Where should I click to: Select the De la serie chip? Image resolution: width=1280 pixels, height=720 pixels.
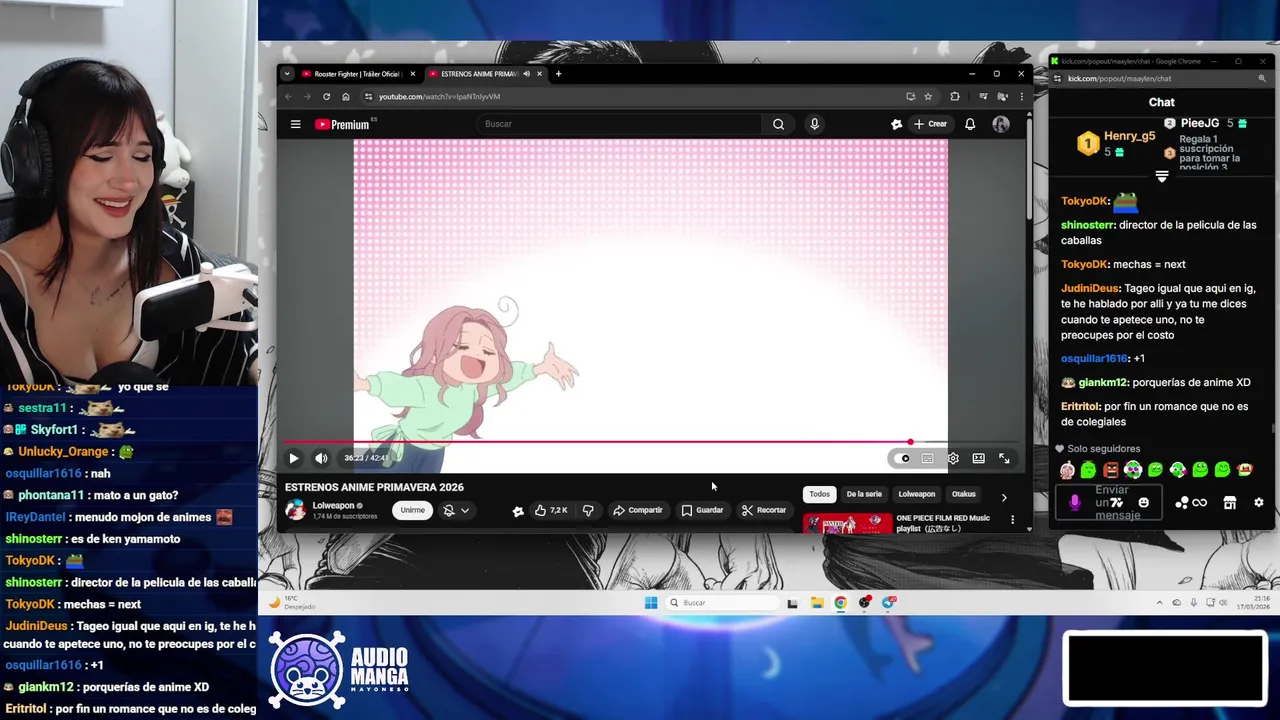point(864,494)
